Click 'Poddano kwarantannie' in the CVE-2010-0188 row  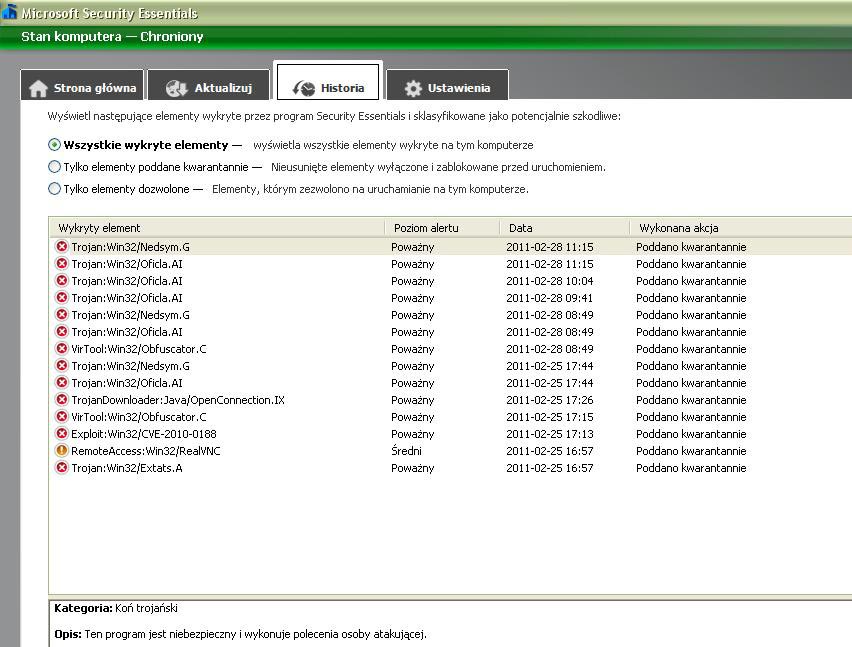point(691,434)
